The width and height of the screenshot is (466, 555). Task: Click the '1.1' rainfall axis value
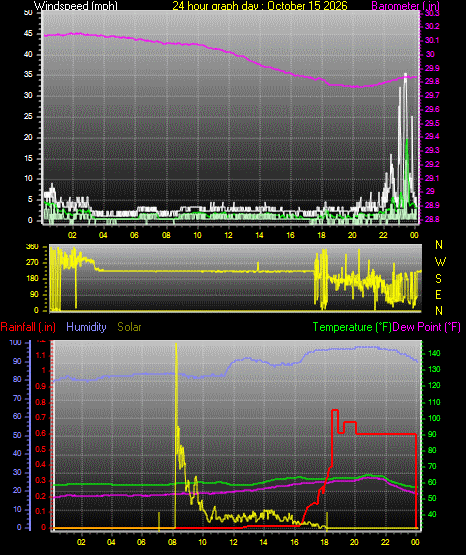coord(41,355)
